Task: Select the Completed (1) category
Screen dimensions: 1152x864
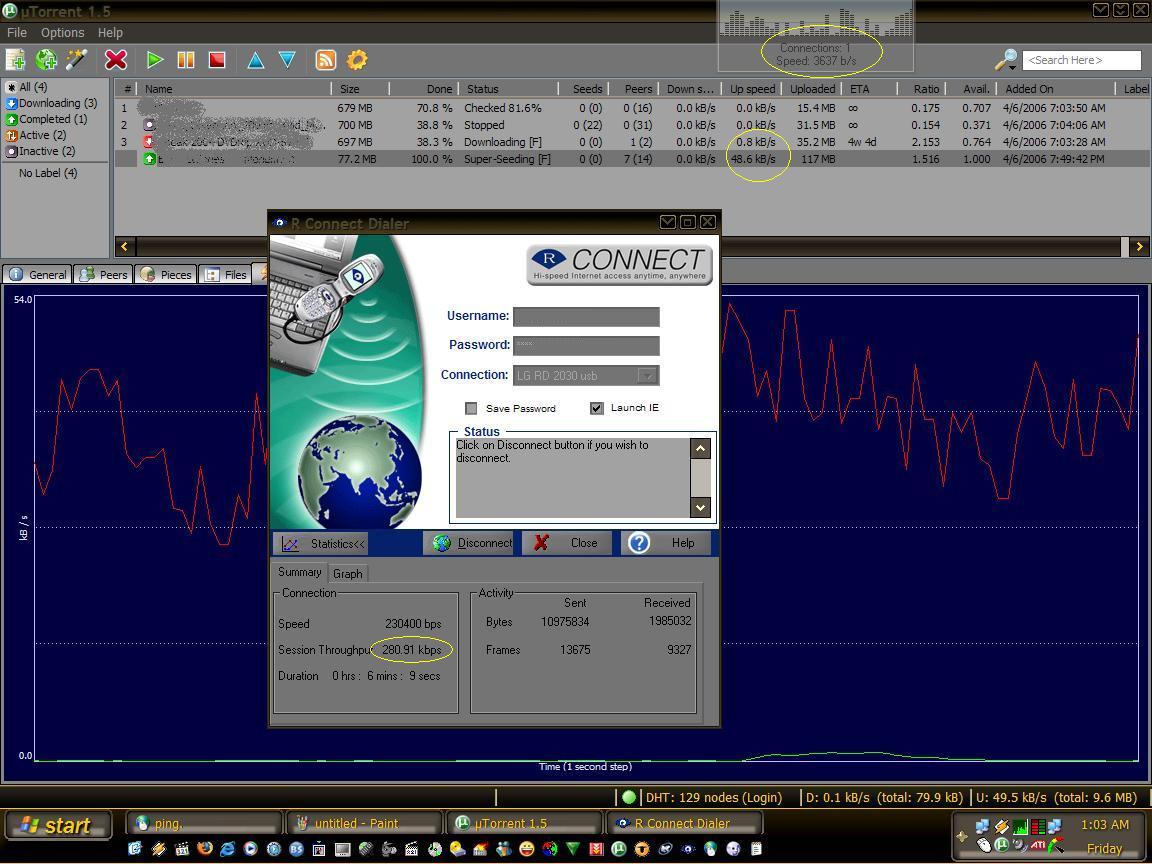Action: tap(46, 119)
